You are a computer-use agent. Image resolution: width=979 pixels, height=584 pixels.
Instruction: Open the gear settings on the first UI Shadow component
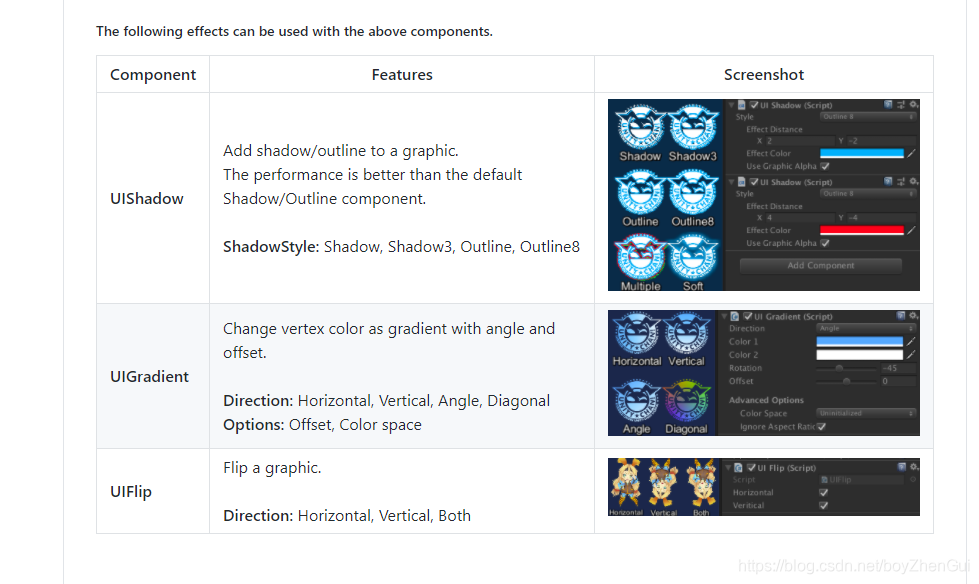[913, 106]
